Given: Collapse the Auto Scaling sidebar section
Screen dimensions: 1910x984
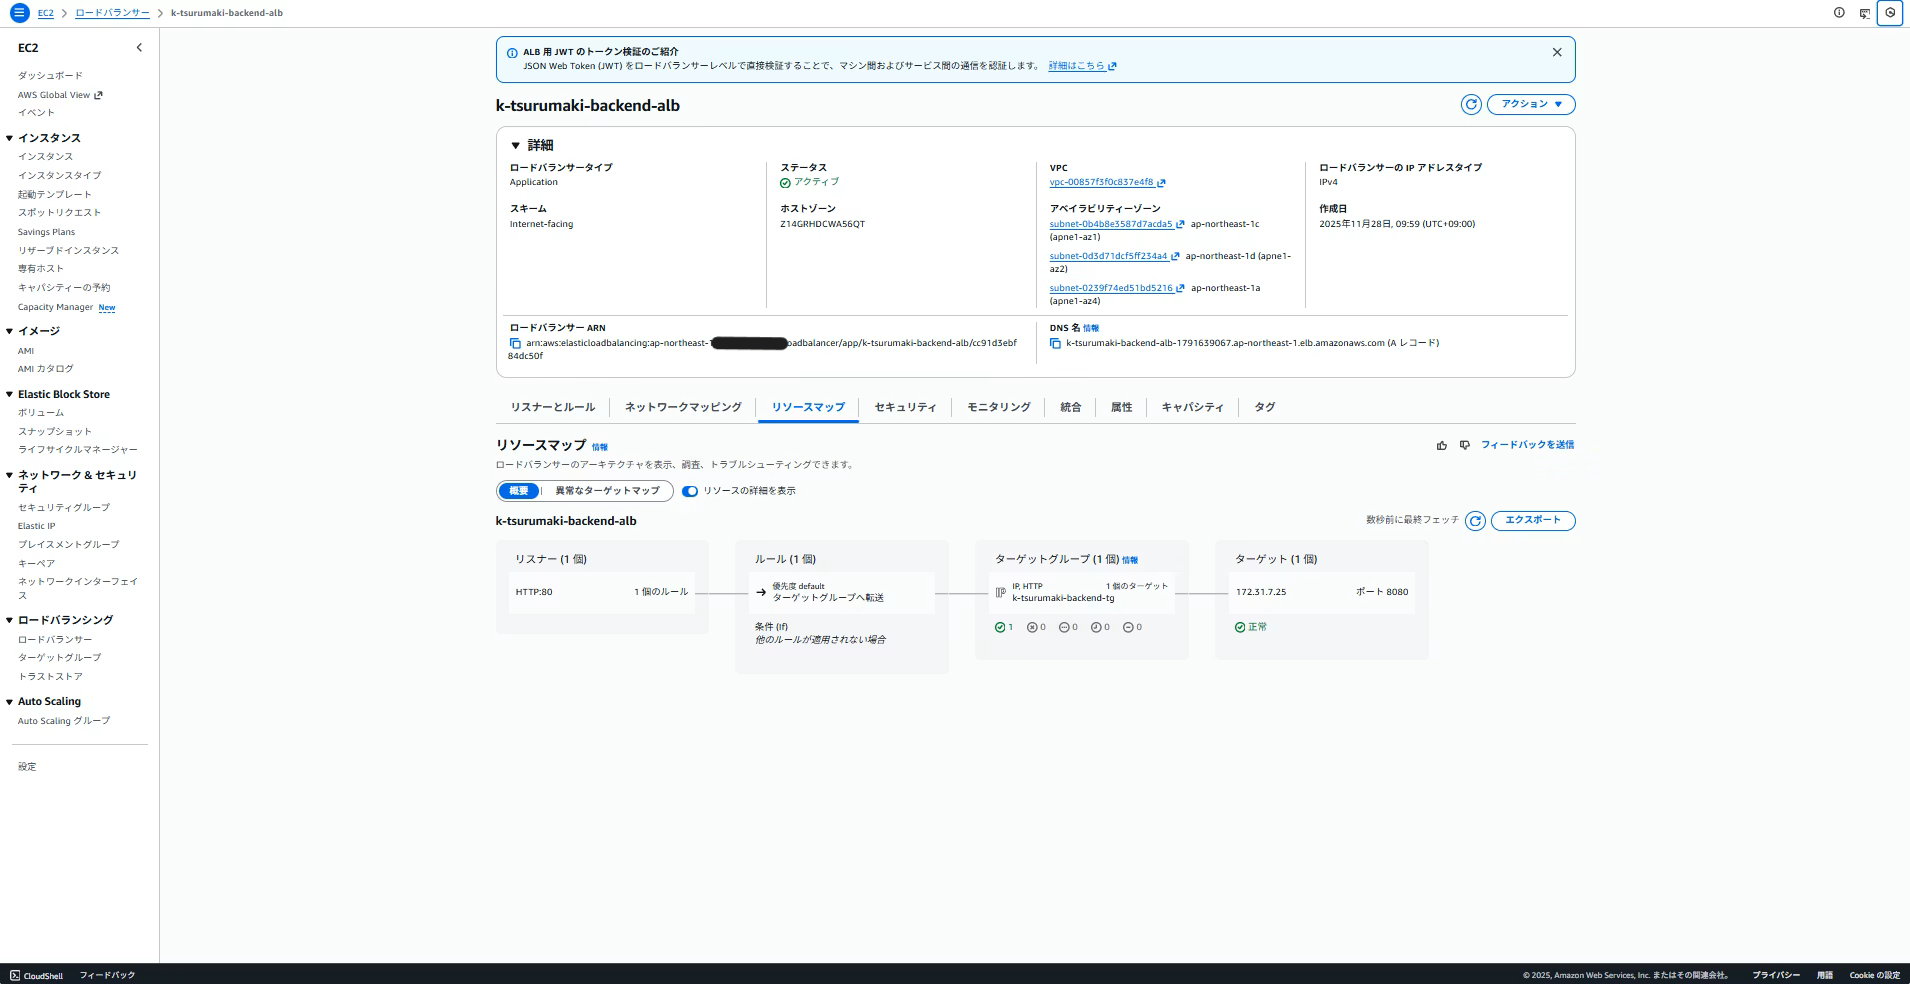Looking at the screenshot, I should [x=9, y=702].
